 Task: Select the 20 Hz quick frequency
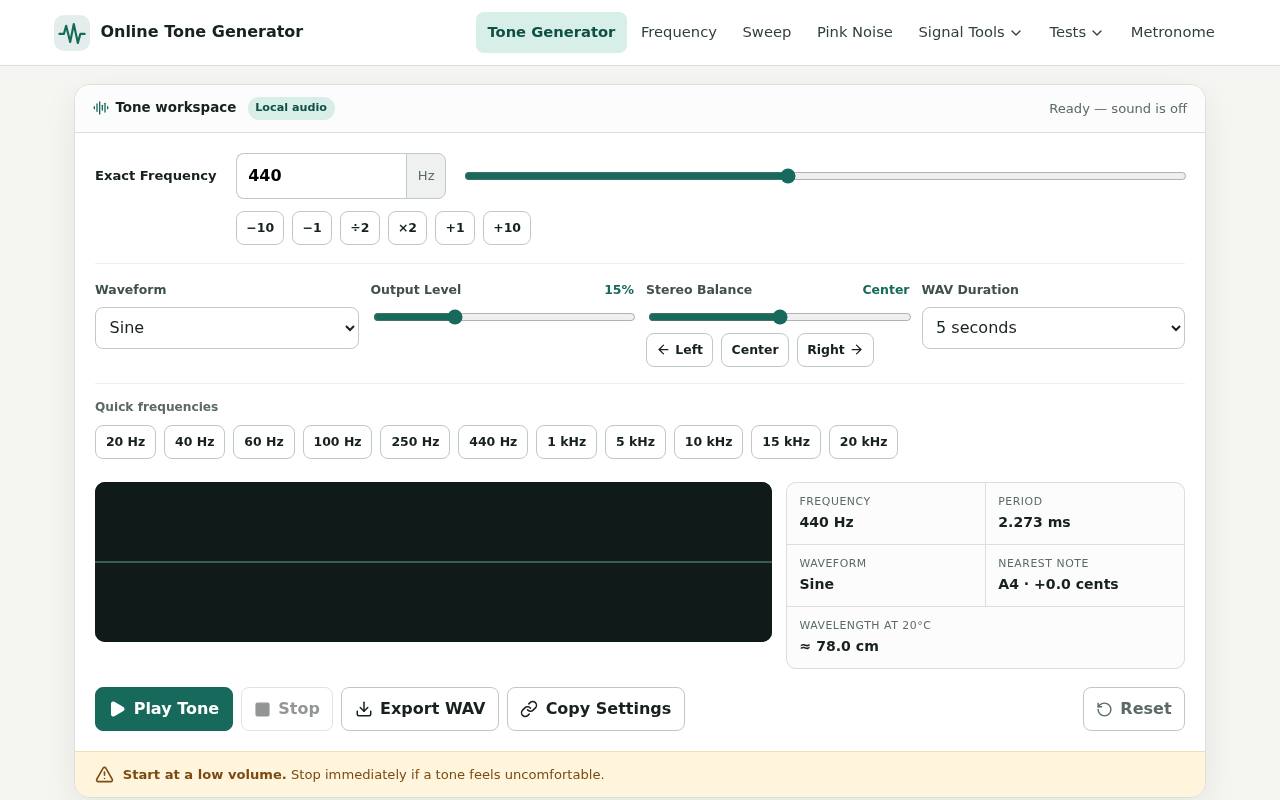click(x=125, y=442)
